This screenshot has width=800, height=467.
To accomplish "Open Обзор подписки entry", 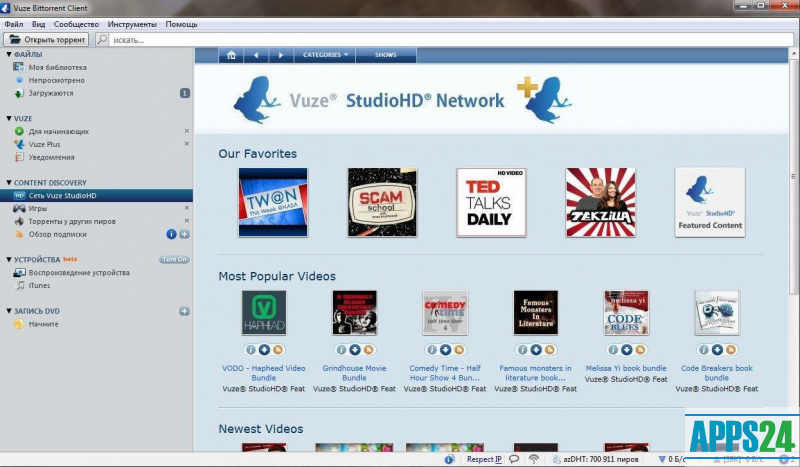I will 57,234.
